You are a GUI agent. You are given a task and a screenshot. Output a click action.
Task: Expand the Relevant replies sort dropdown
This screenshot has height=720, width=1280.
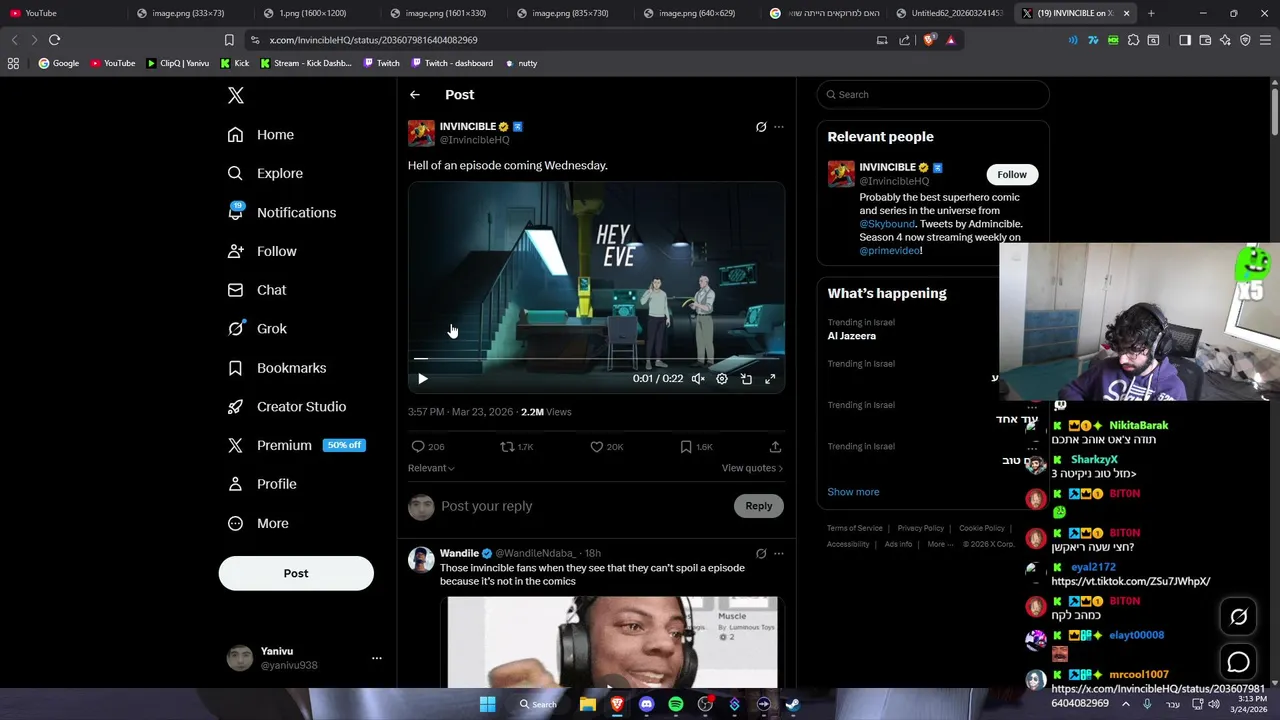pyautogui.click(x=431, y=468)
